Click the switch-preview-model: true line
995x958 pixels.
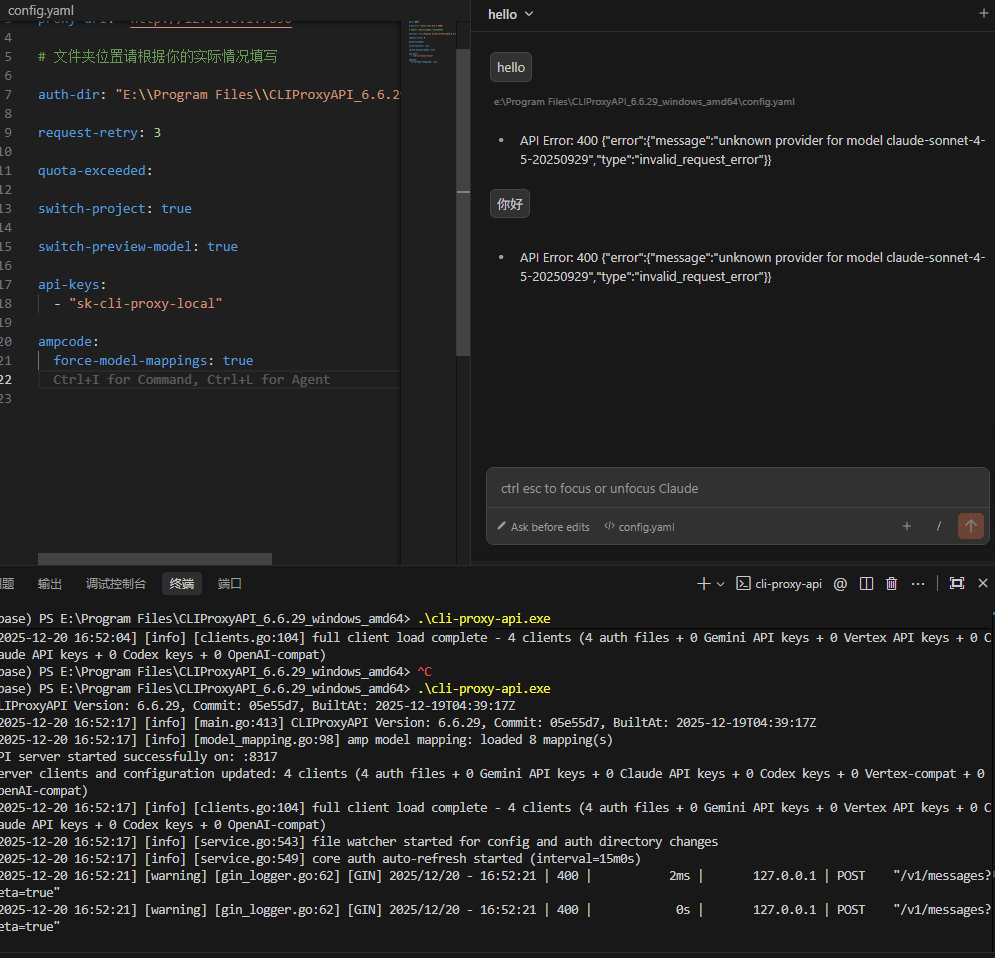coord(138,247)
